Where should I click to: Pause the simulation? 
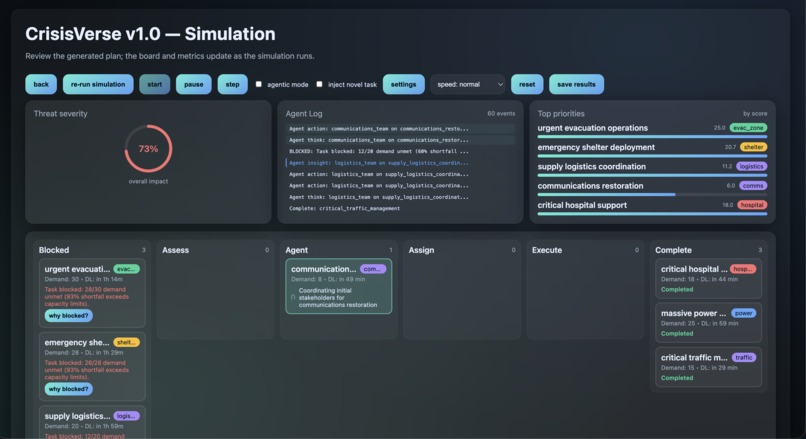(193, 84)
